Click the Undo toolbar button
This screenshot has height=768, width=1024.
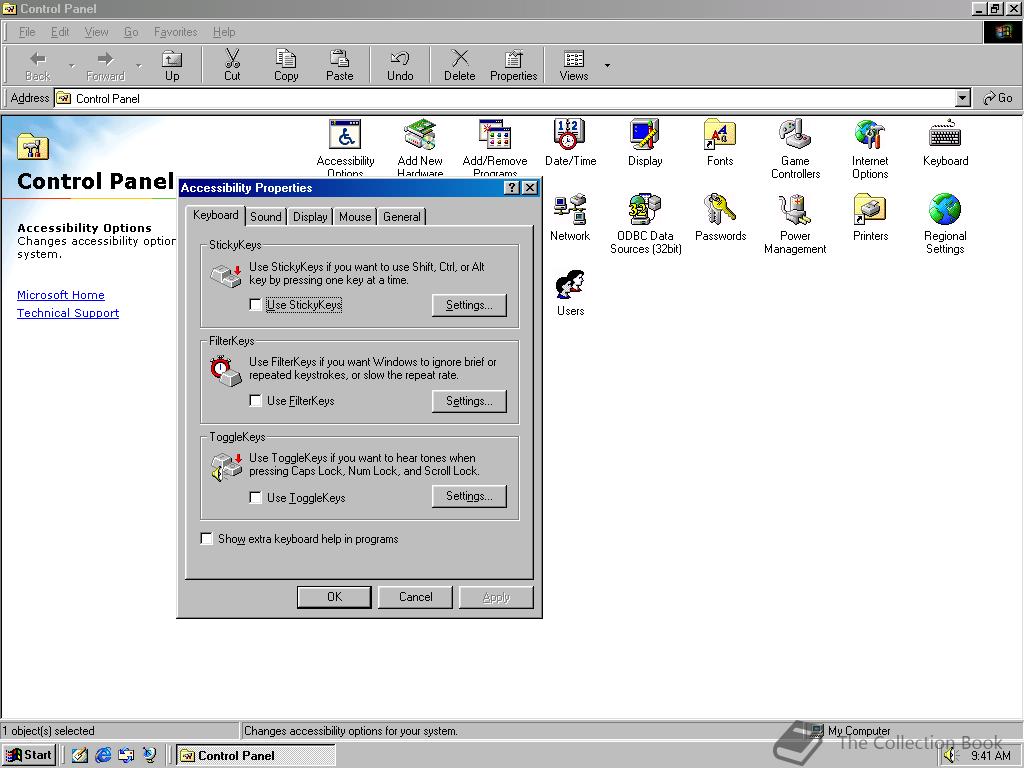400,65
